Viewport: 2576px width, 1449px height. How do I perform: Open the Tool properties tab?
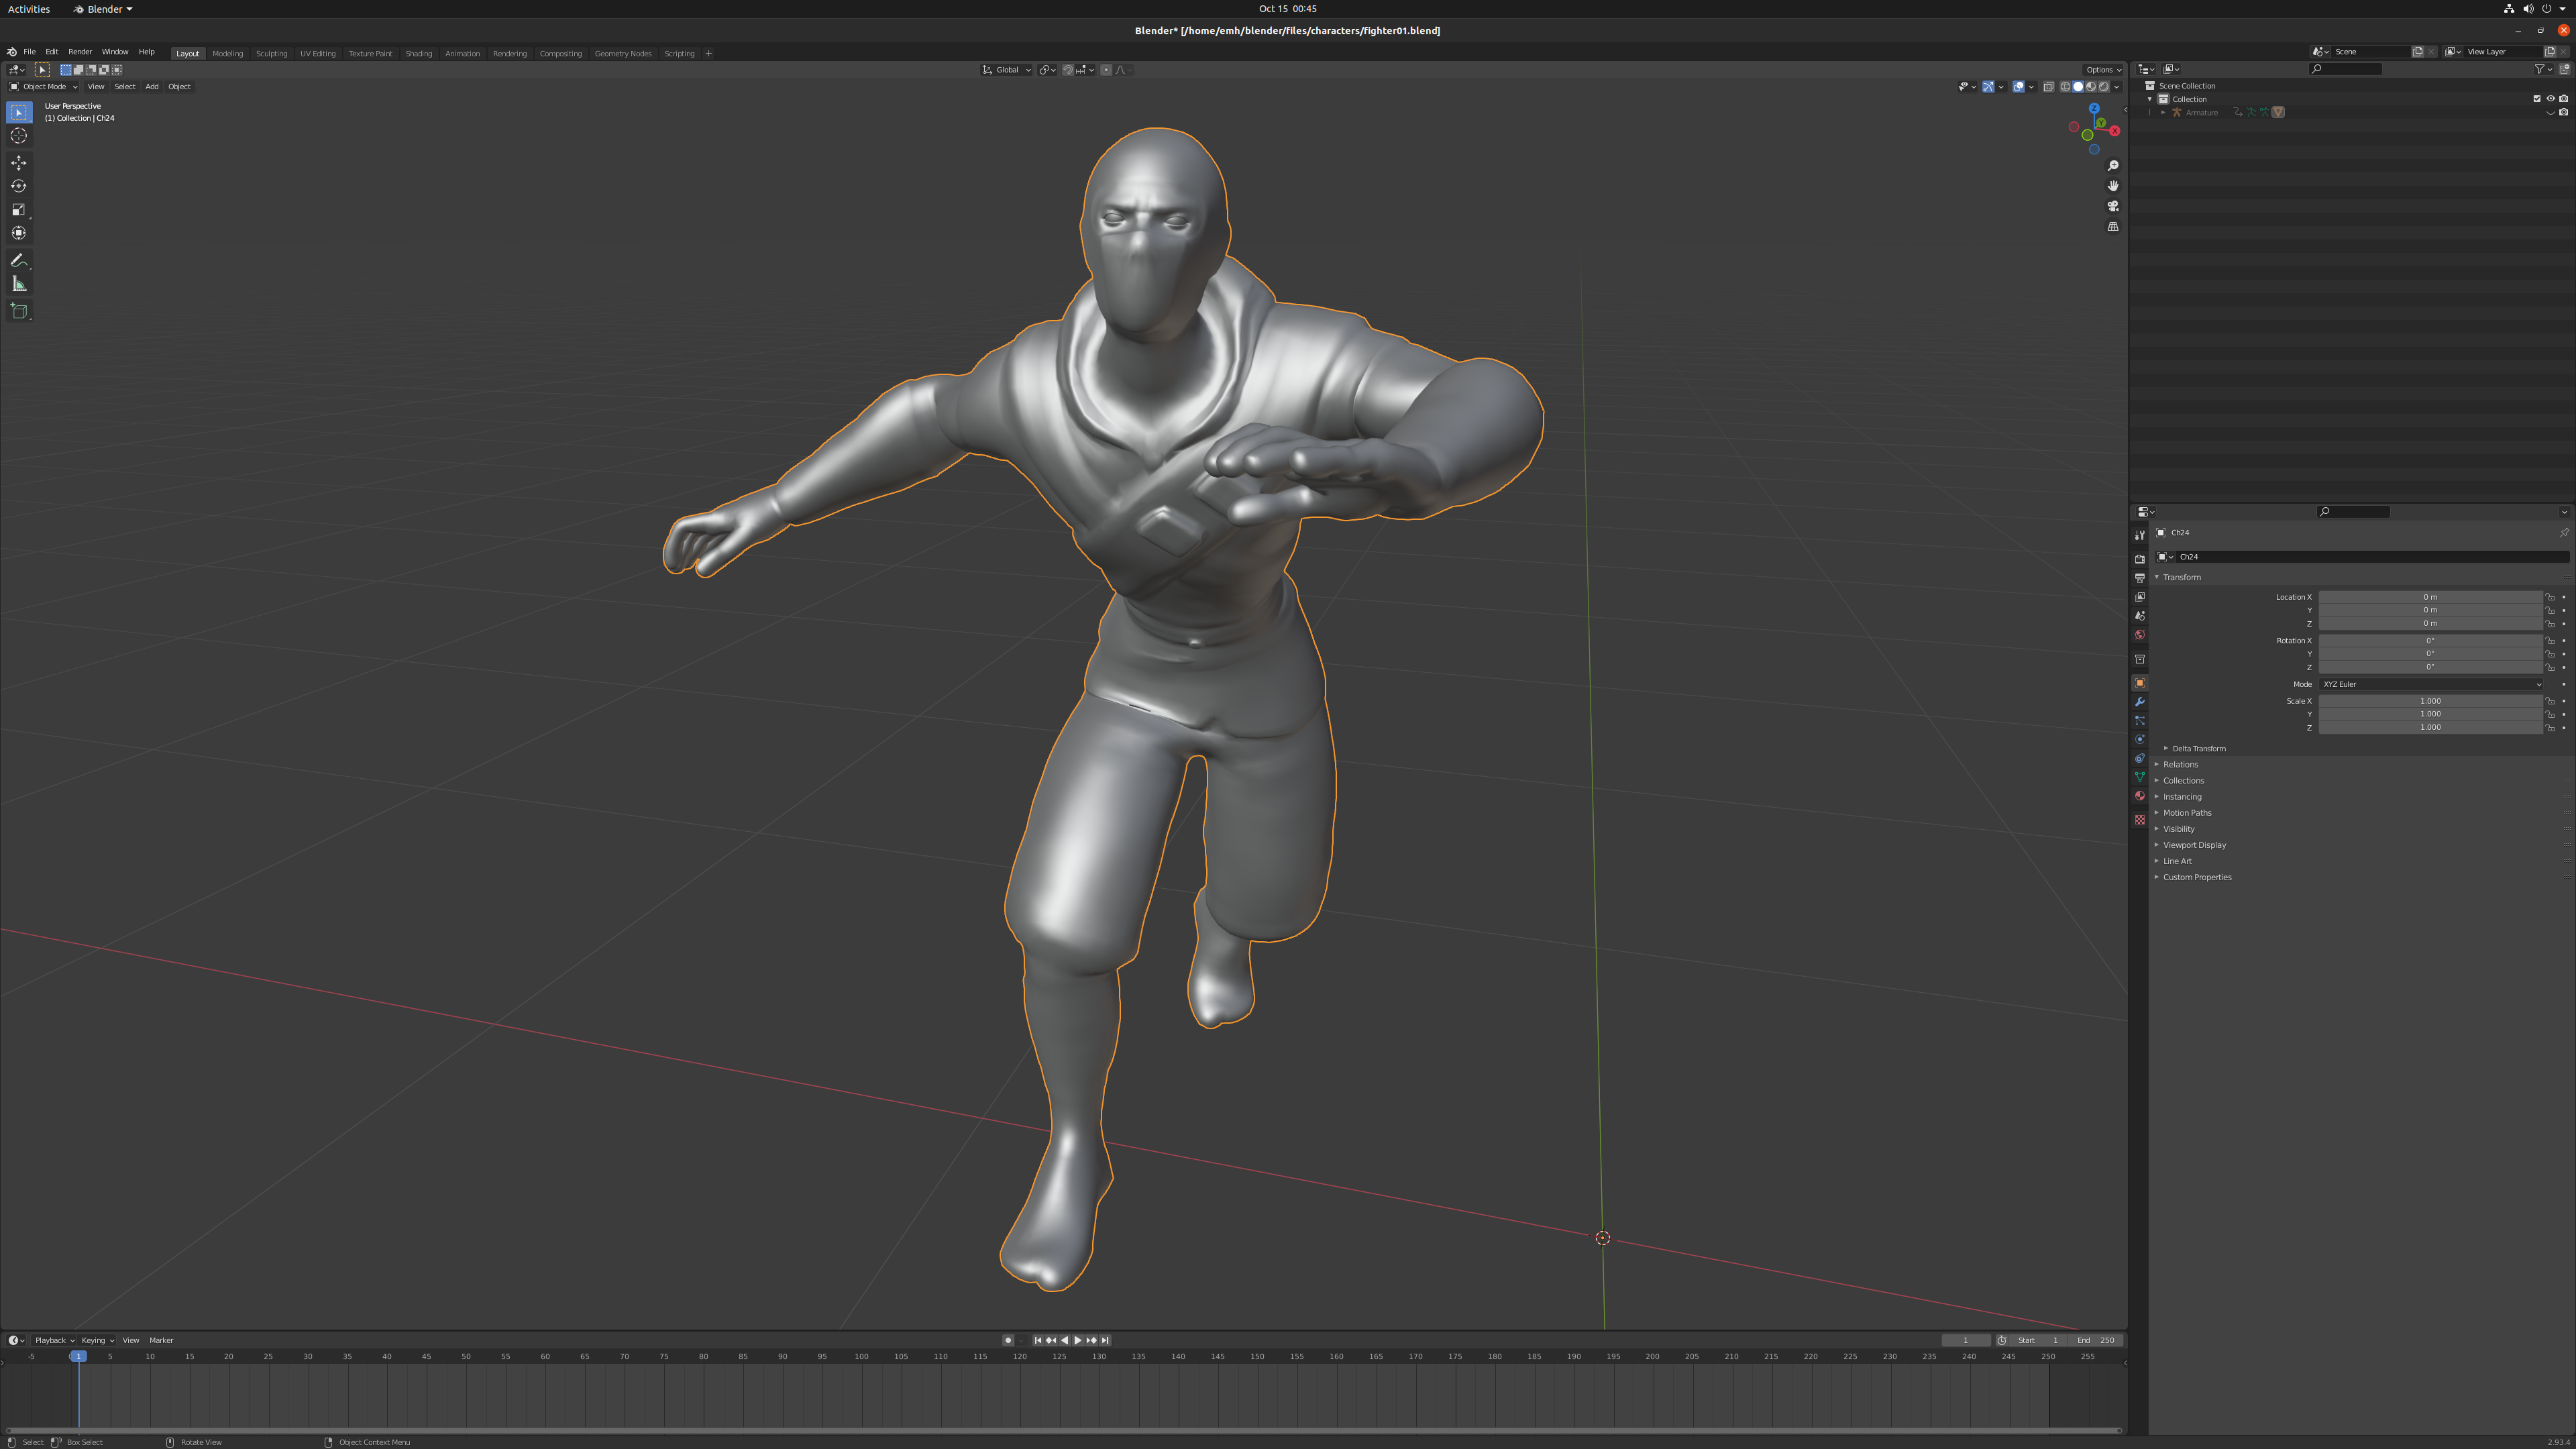(2139, 535)
